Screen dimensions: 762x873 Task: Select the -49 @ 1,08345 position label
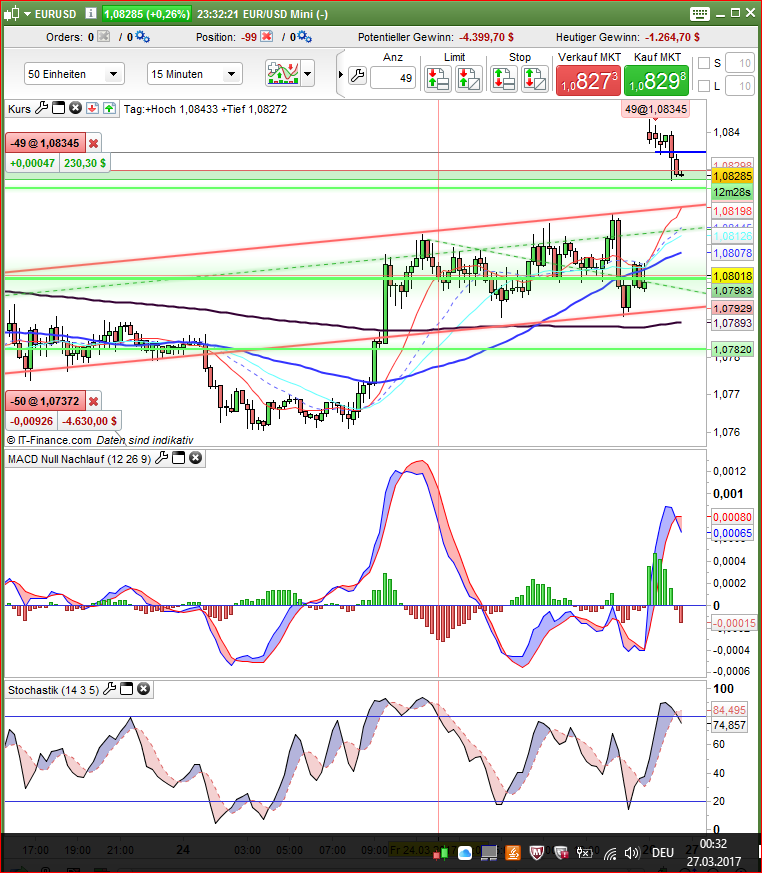tap(46, 143)
